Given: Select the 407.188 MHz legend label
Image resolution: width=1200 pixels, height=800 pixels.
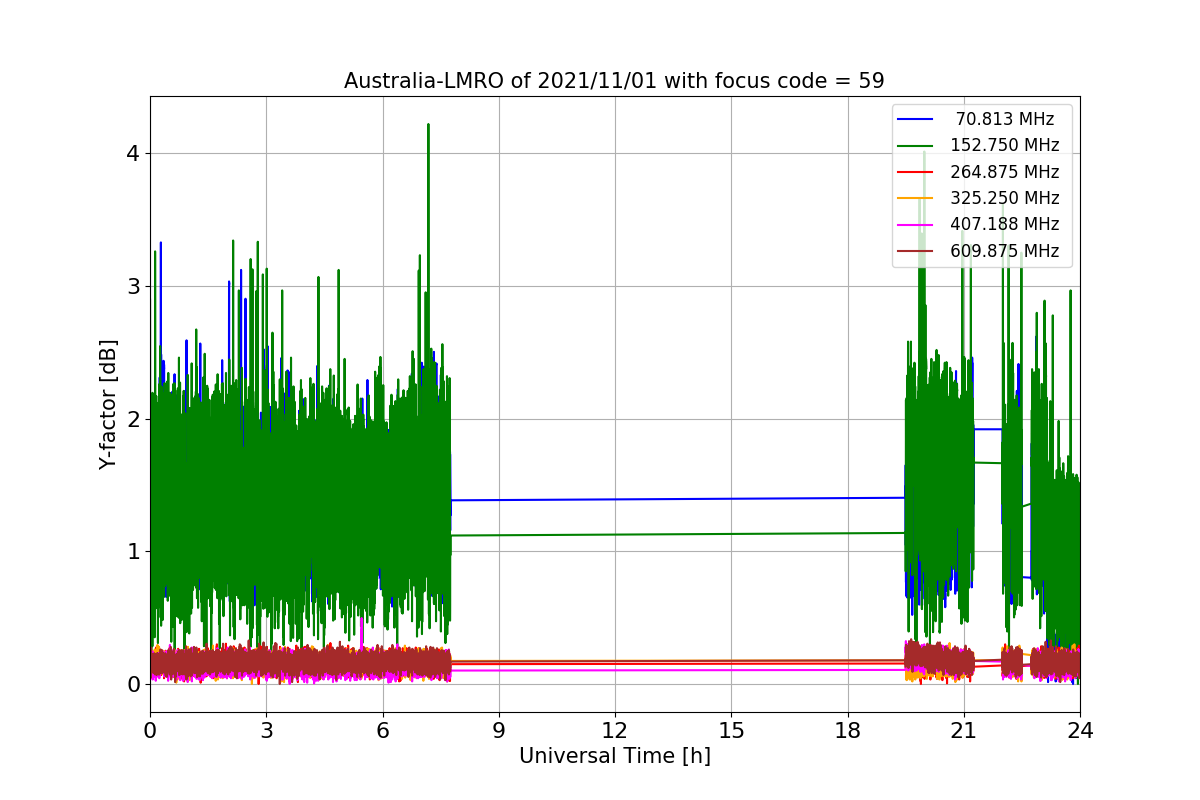Looking at the screenshot, I should [x=1005, y=224].
